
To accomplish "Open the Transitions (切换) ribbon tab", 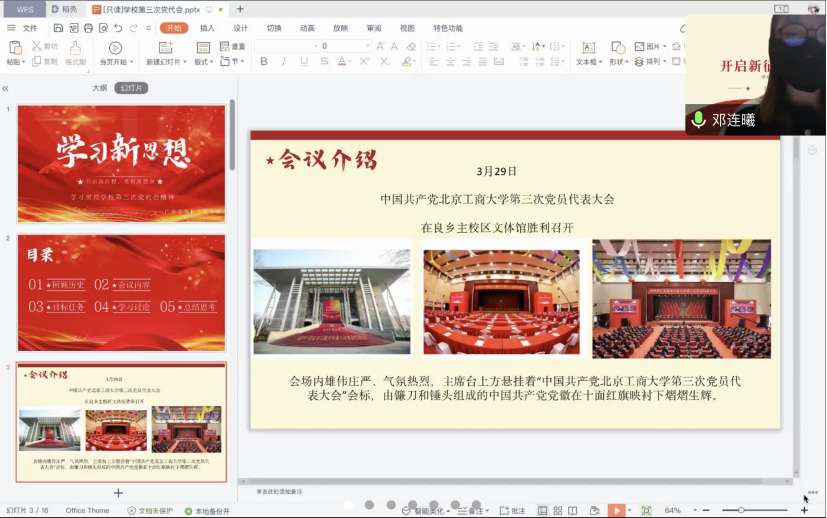I will [274, 28].
